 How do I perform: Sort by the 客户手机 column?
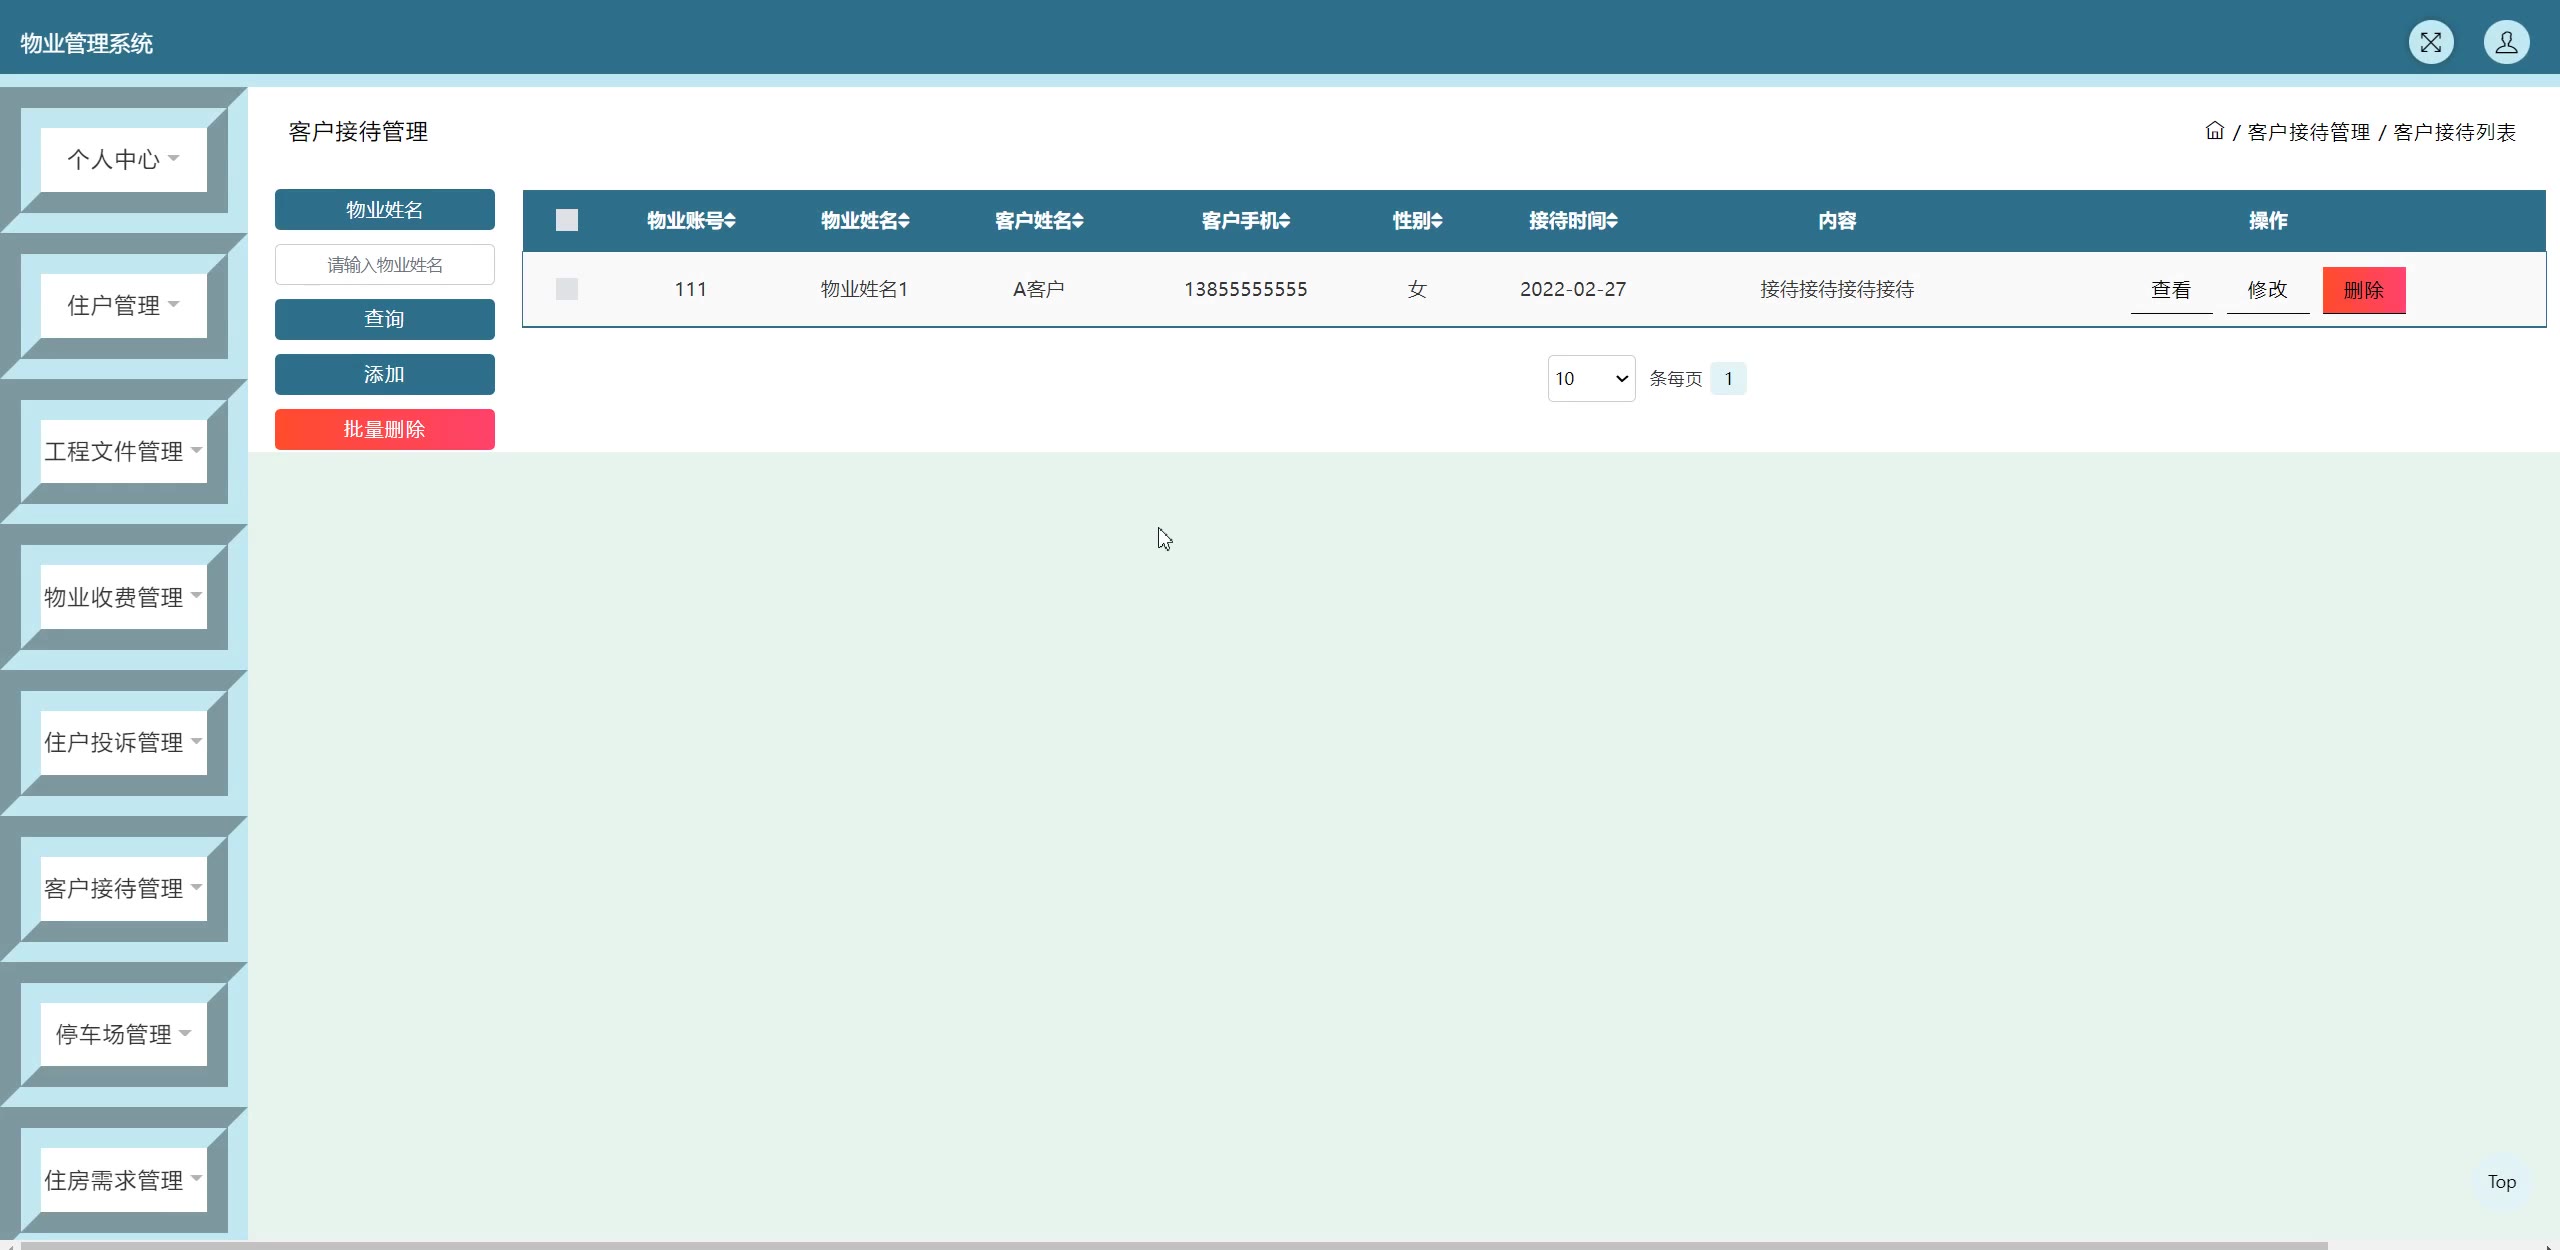[x=1284, y=221]
